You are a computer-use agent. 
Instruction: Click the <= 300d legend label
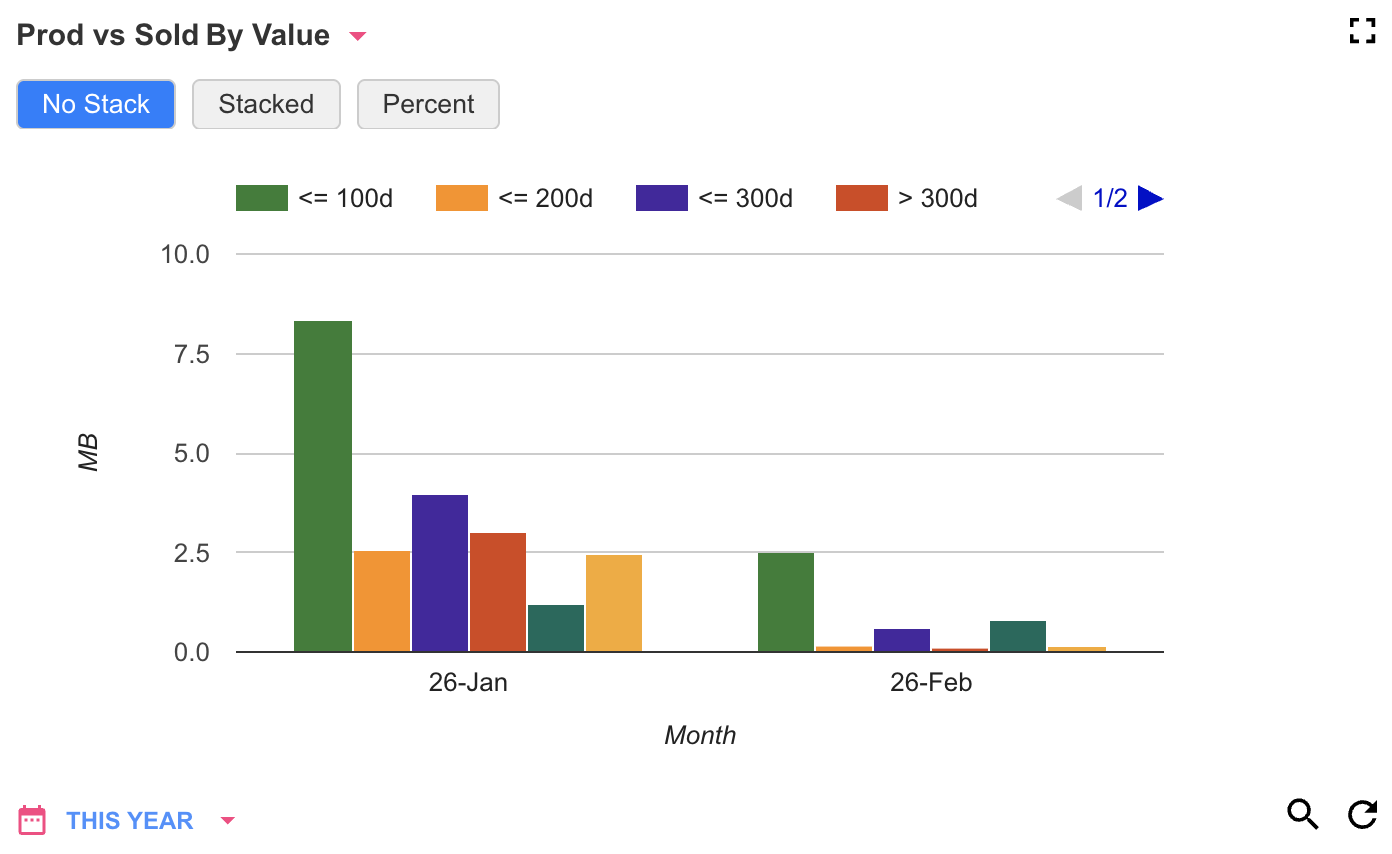(x=745, y=198)
